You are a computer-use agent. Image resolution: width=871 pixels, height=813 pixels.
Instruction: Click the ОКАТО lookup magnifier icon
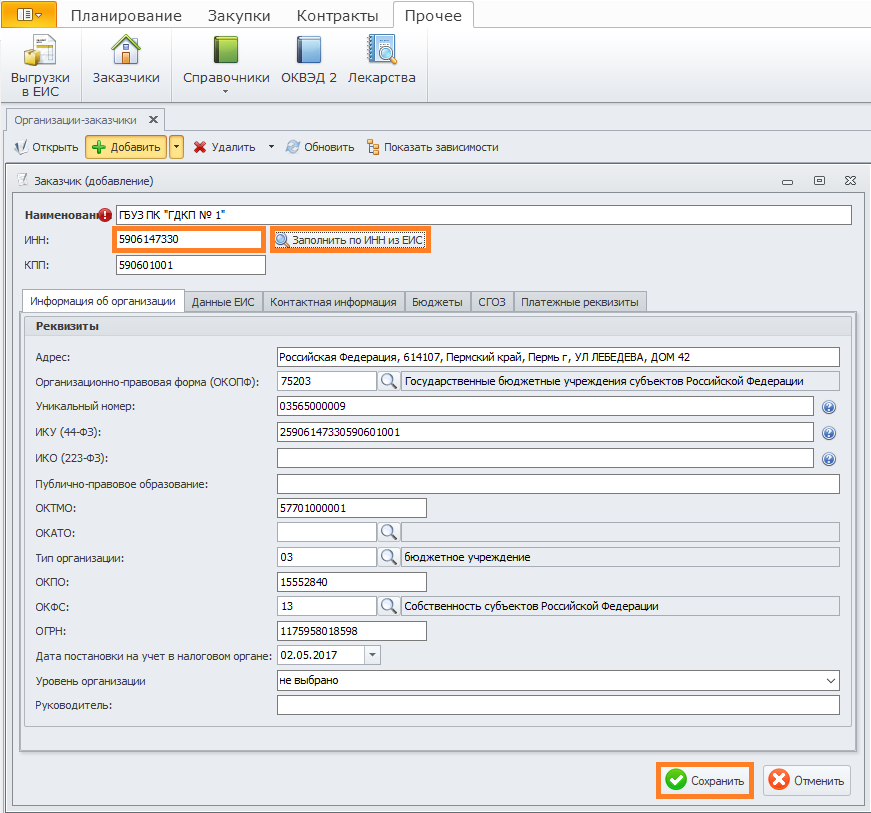[388, 532]
